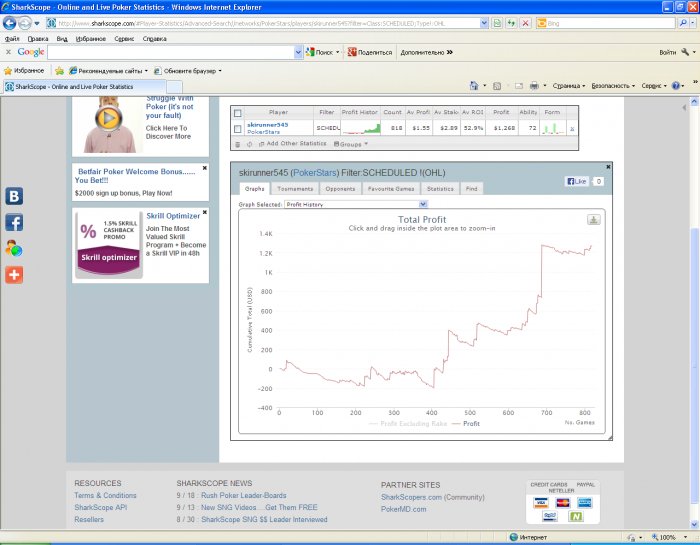Open Избранное favorites star button

pos(24,71)
